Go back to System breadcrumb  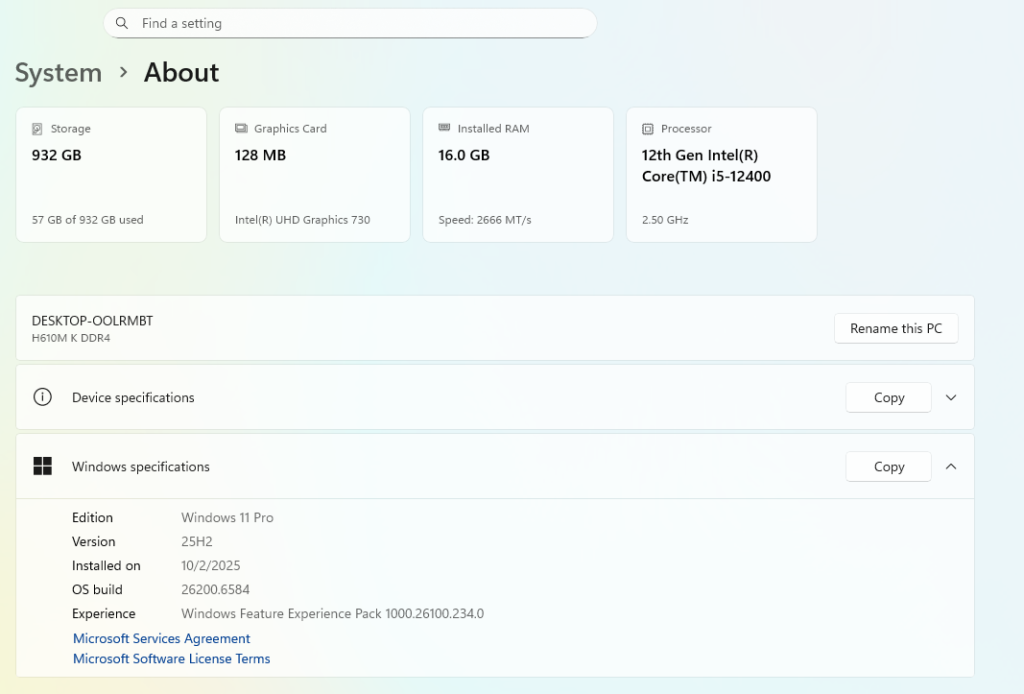coord(58,73)
